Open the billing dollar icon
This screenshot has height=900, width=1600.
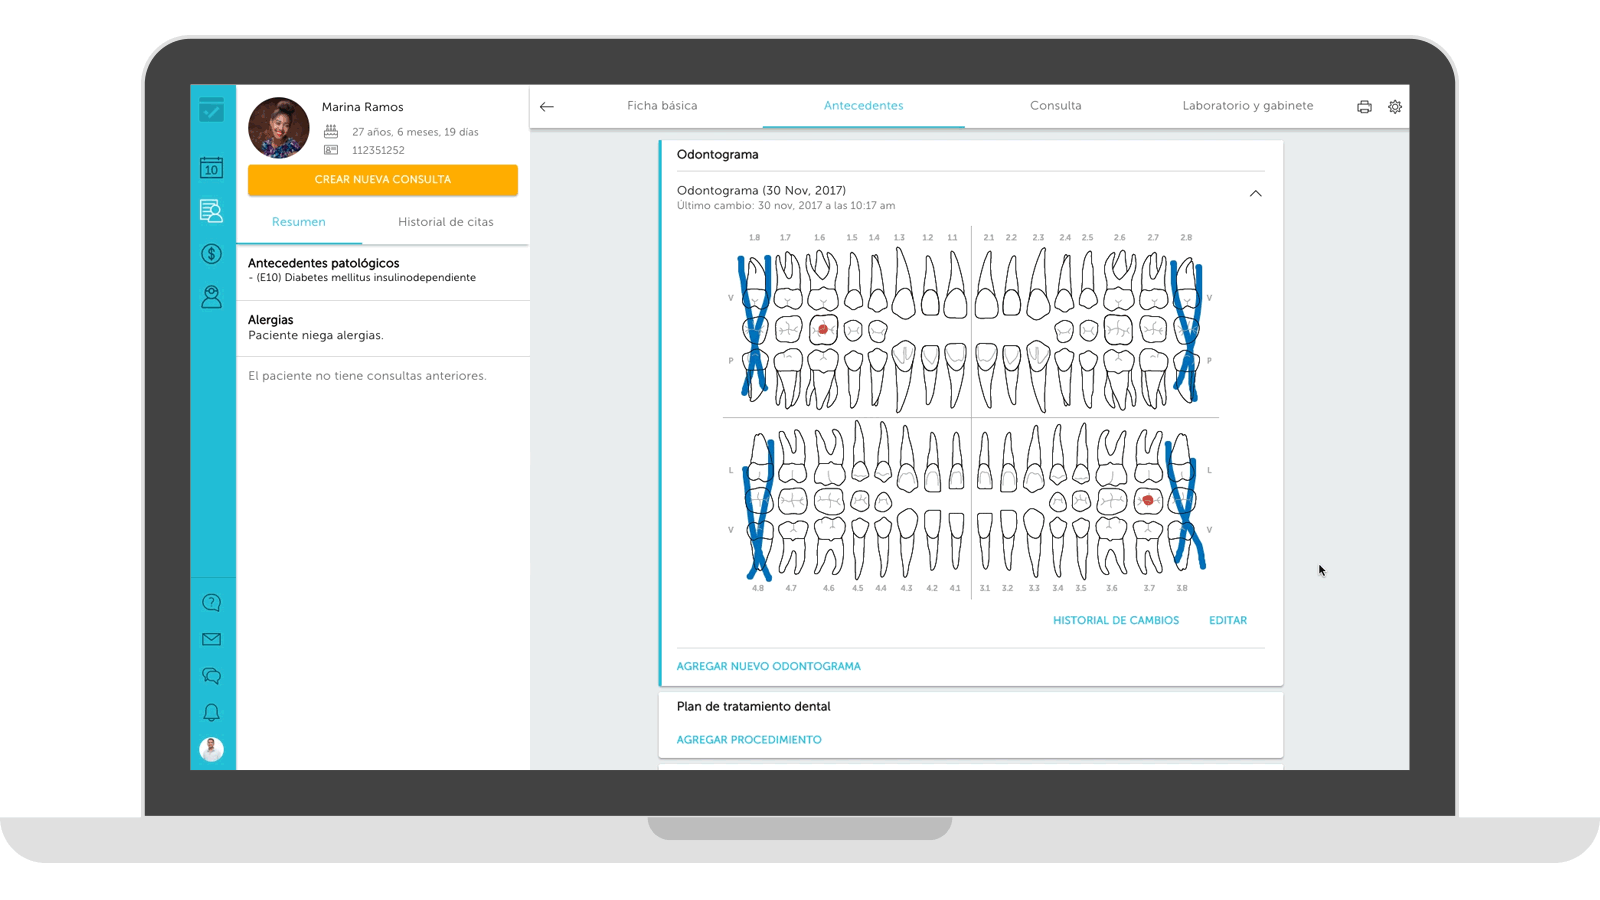click(x=211, y=254)
